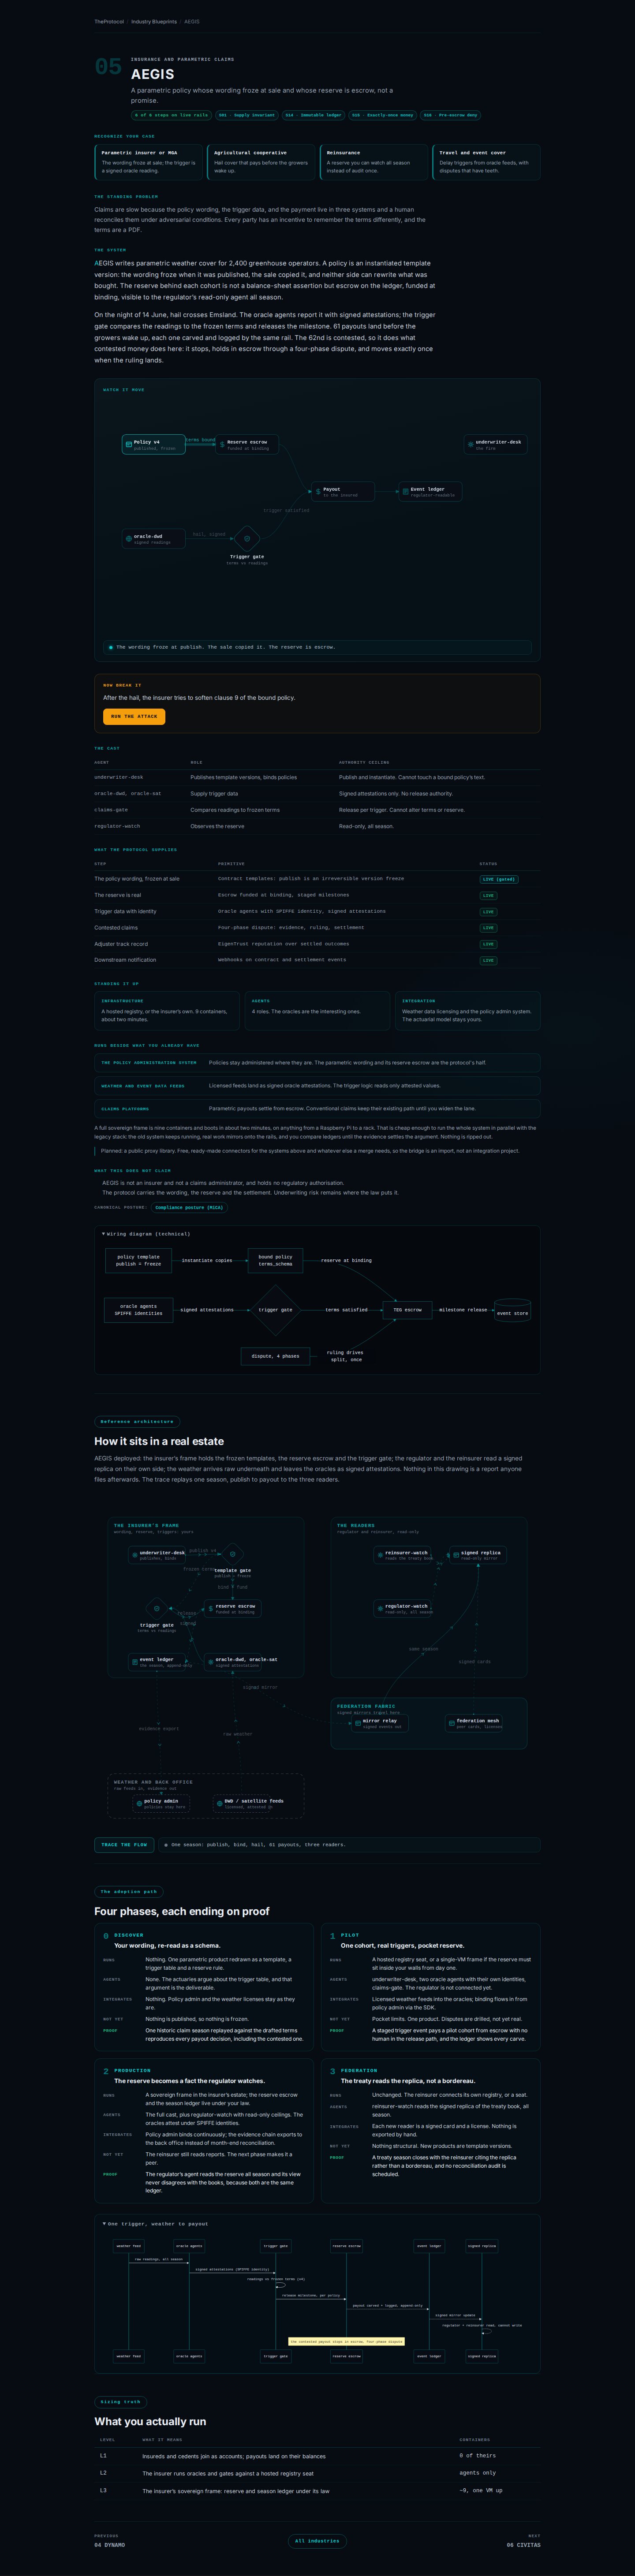Click the steps on live rails tag
635x2576 pixels.
(171, 115)
